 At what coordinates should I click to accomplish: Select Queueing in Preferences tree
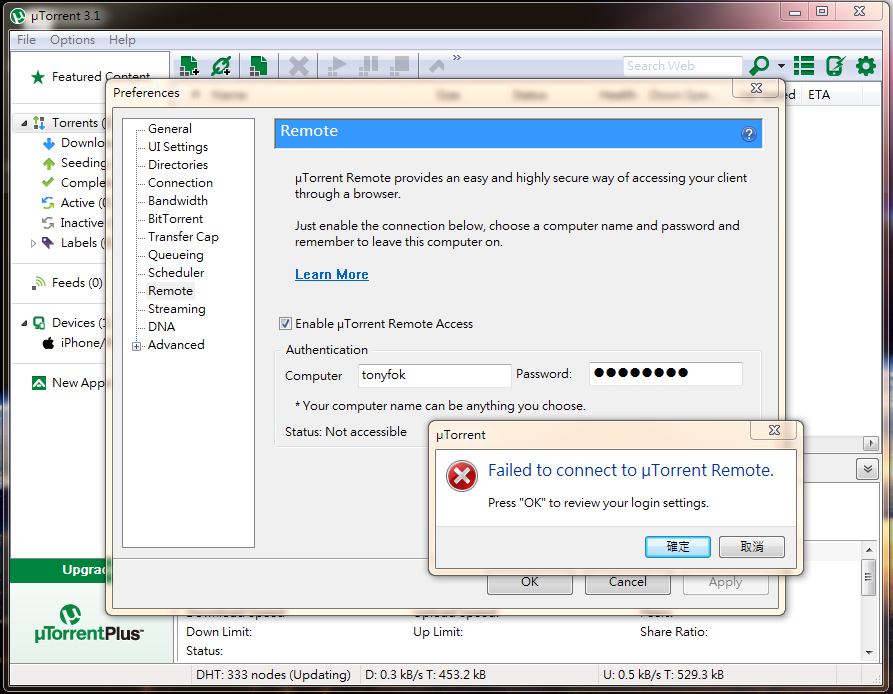point(175,255)
